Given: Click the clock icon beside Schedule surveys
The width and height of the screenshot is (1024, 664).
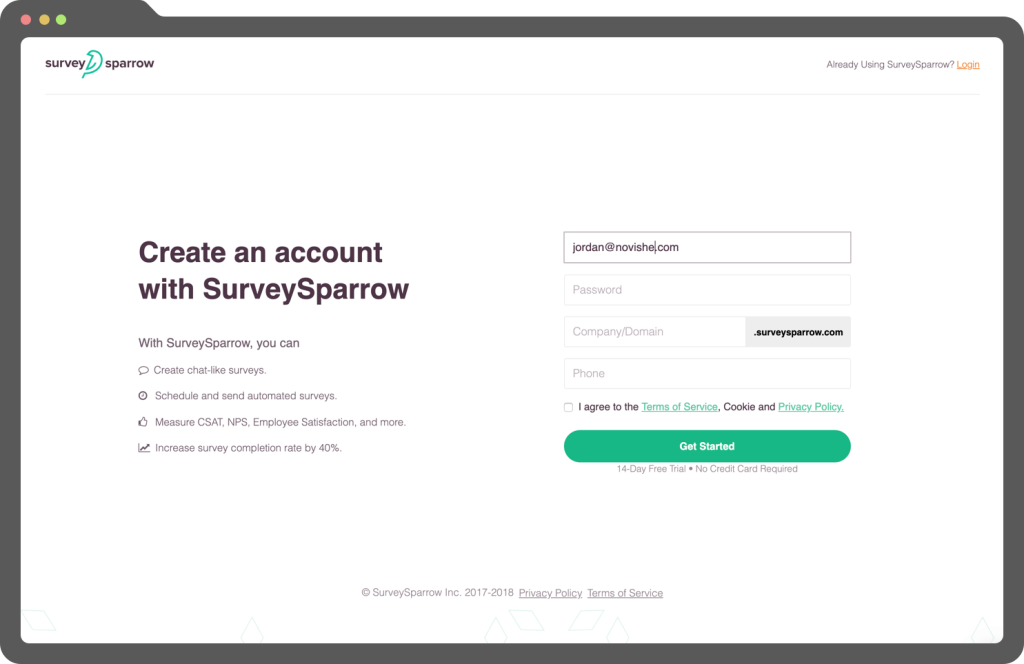Looking at the screenshot, I should click(143, 396).
